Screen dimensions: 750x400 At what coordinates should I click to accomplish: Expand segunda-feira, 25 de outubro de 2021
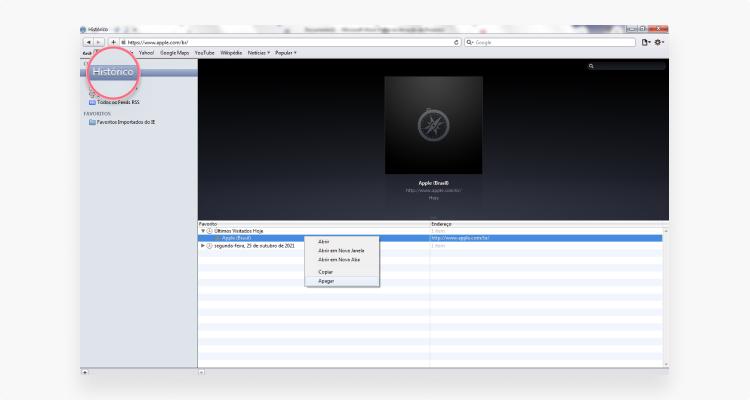[203, 245]
